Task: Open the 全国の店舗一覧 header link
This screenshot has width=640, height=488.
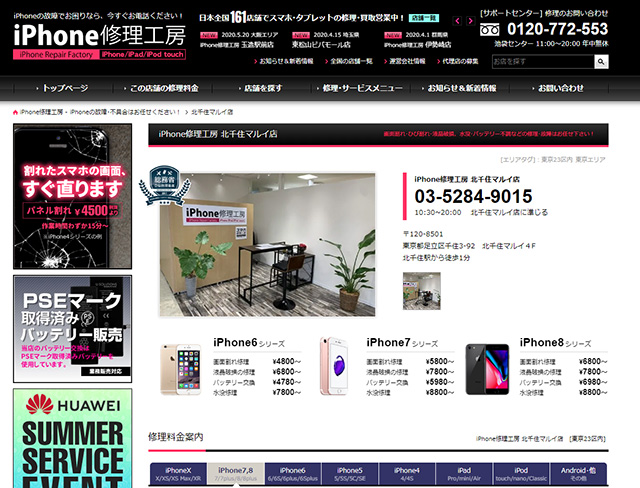Action: click(351, 61)
